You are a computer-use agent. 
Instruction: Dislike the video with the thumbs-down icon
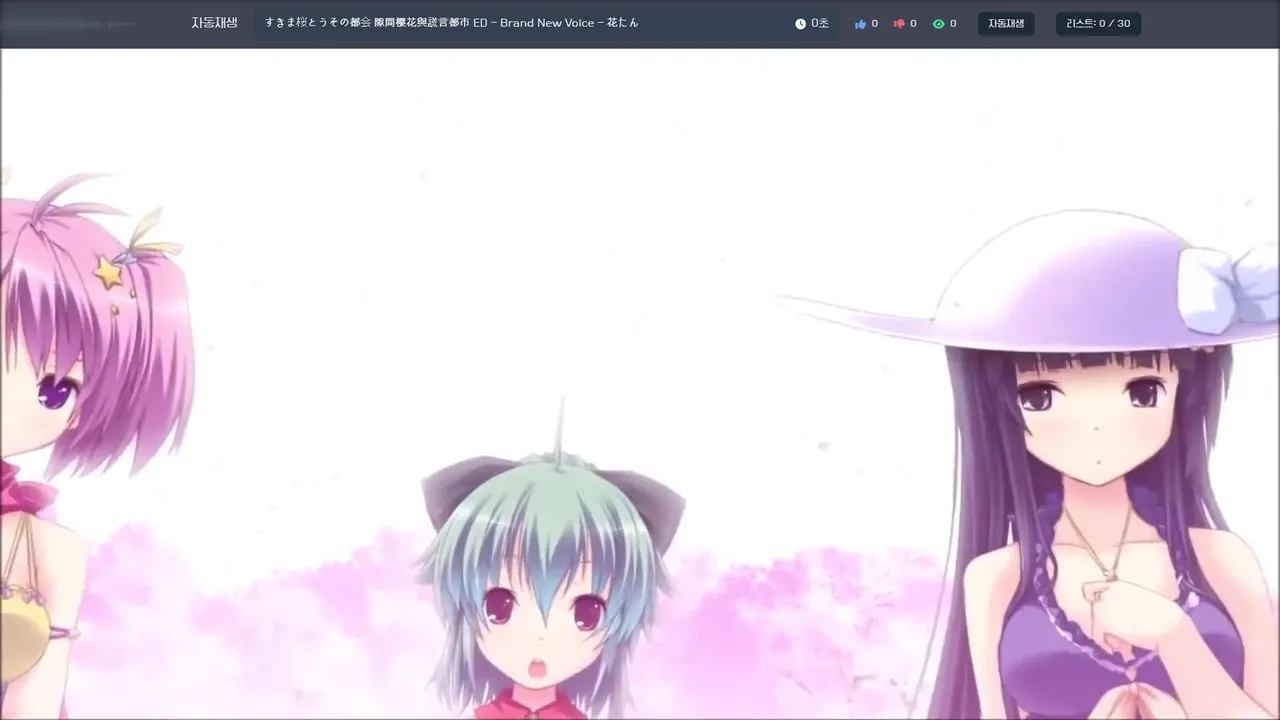coord(899,24)
